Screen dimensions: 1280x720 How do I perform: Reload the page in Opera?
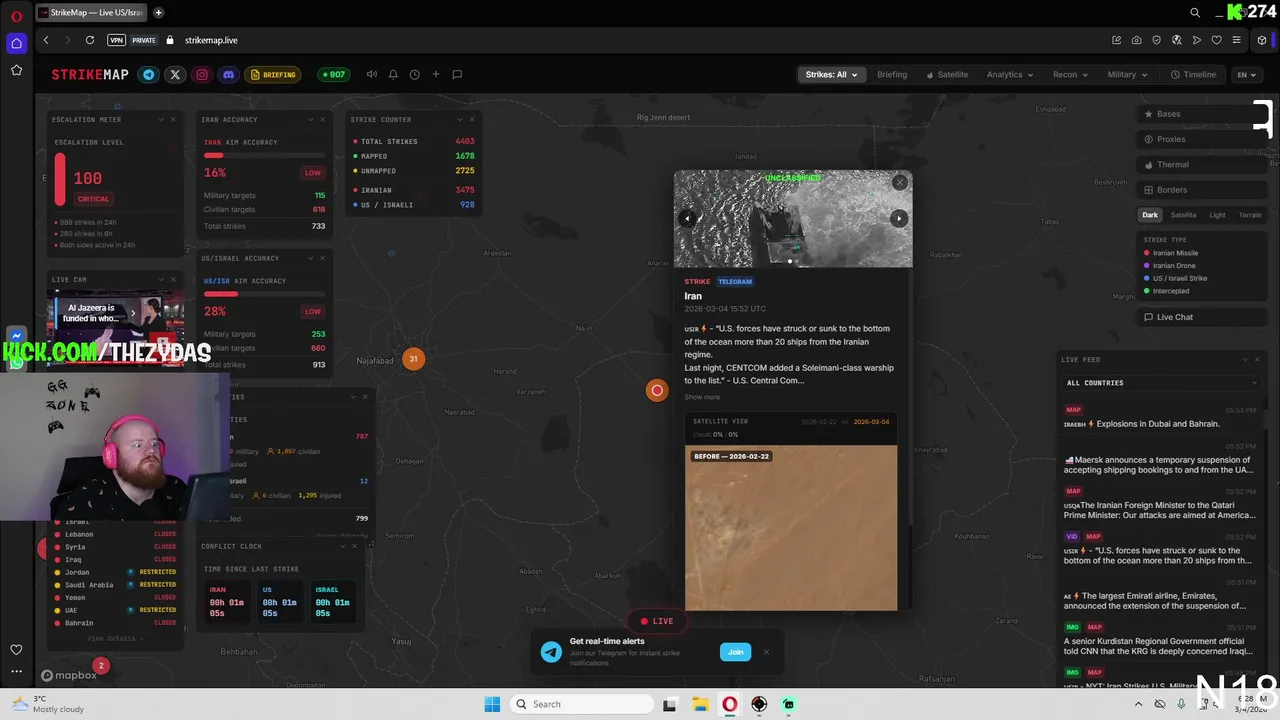click(x=90, y=40)
